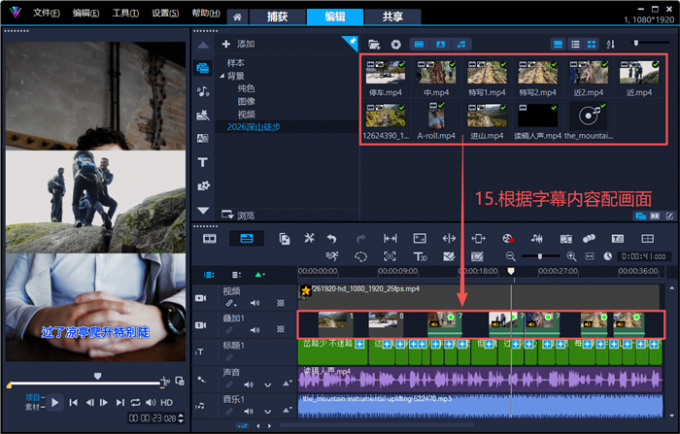The height and width of the screenshot is (434, 680).
Task: Open the audio library sidebar icon
Action: click(203, 91)
